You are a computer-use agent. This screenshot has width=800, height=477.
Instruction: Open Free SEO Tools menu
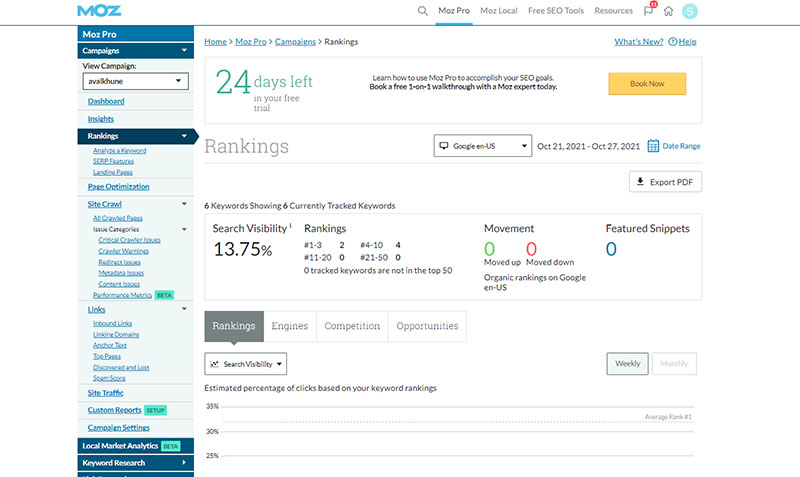pos(556,11)
